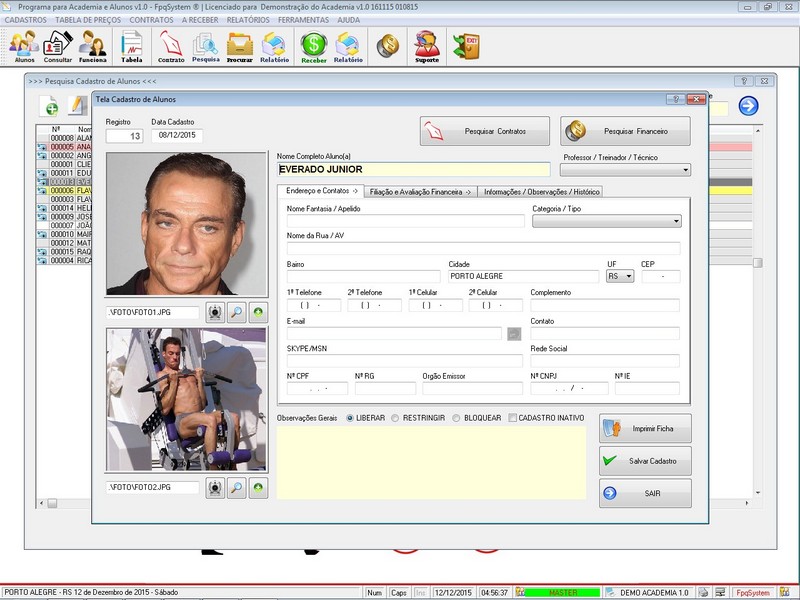This screenshot has height=600, width=800.
Task: Click magnifier browse icon for FOTO2
Action: click(x=237, y=488)
